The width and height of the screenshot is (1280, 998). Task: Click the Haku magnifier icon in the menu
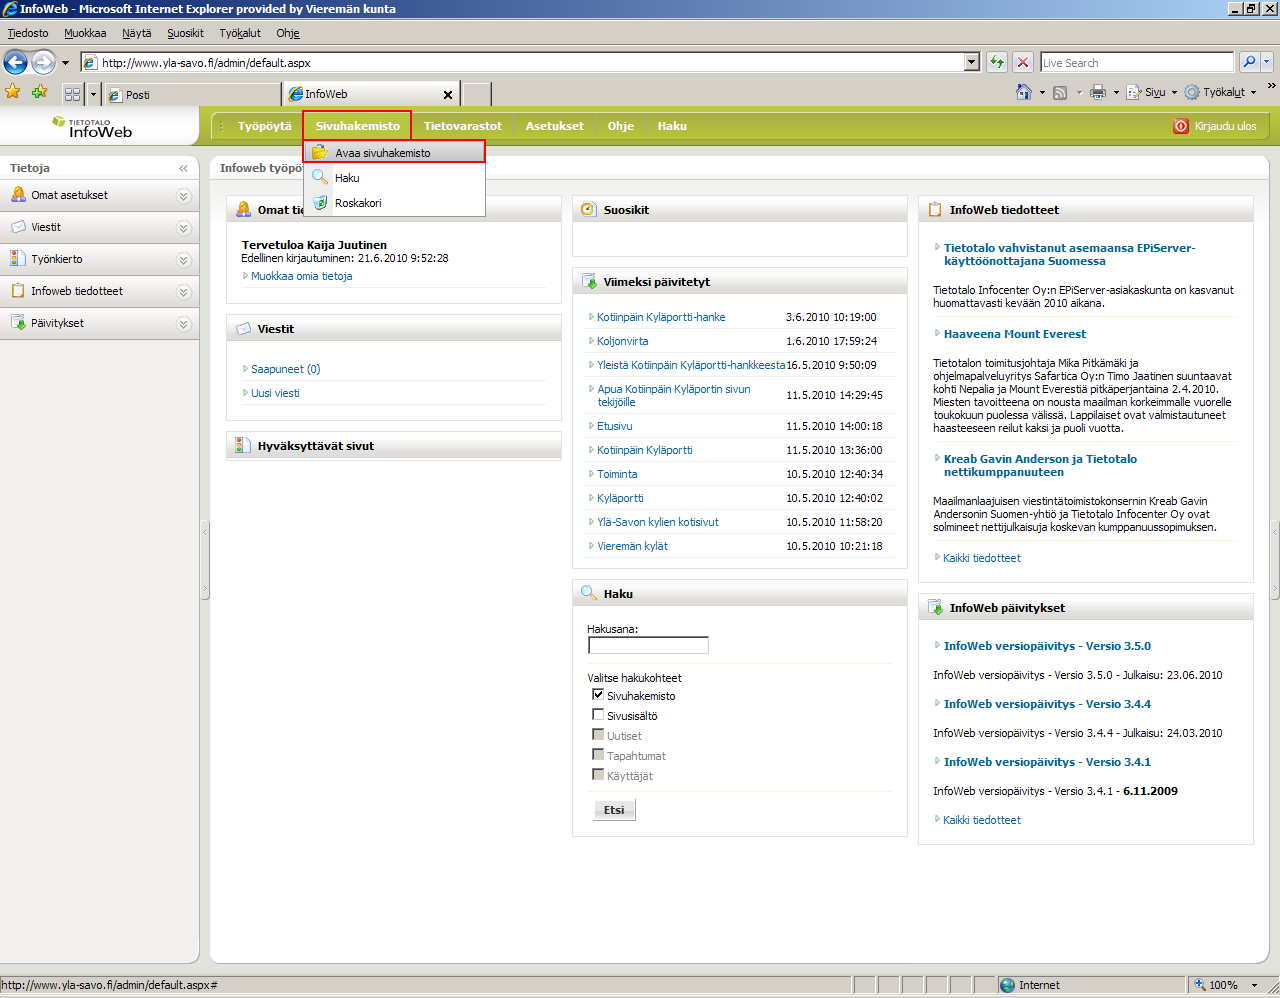(x=320, y=177)
